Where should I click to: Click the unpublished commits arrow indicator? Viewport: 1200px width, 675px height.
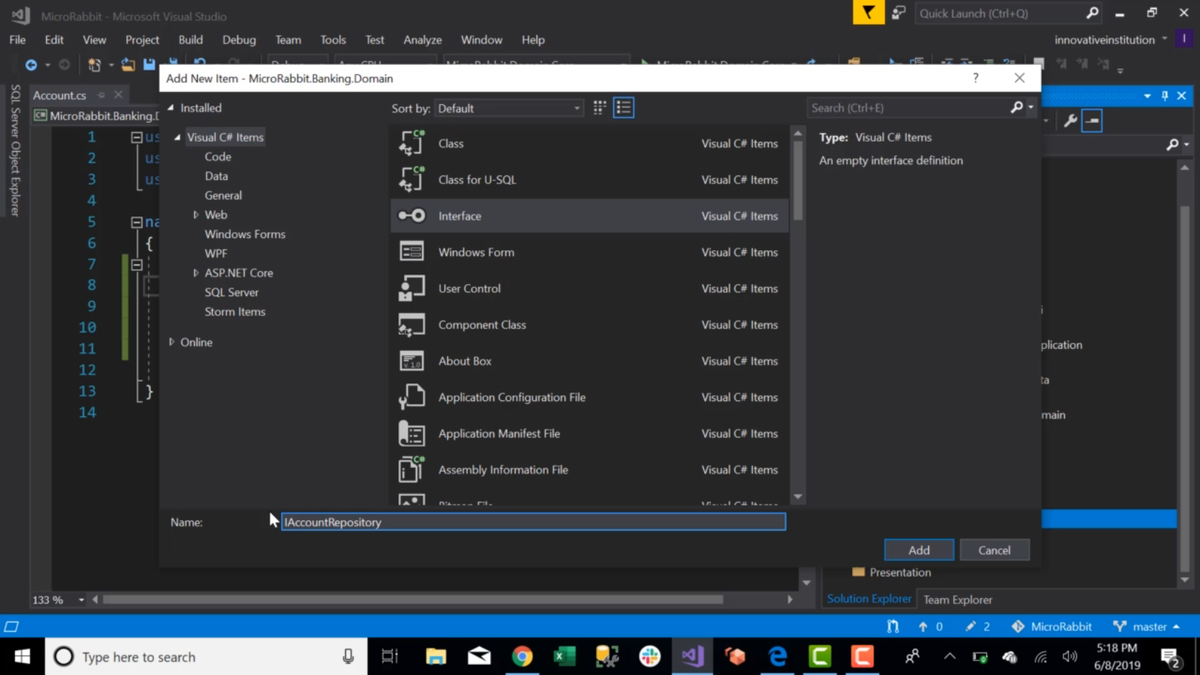pos(930,626)
